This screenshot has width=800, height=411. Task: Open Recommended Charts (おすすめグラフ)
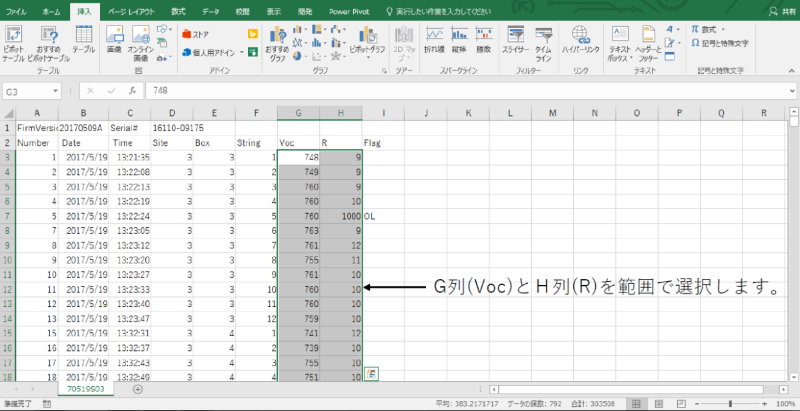coord(277,40)
